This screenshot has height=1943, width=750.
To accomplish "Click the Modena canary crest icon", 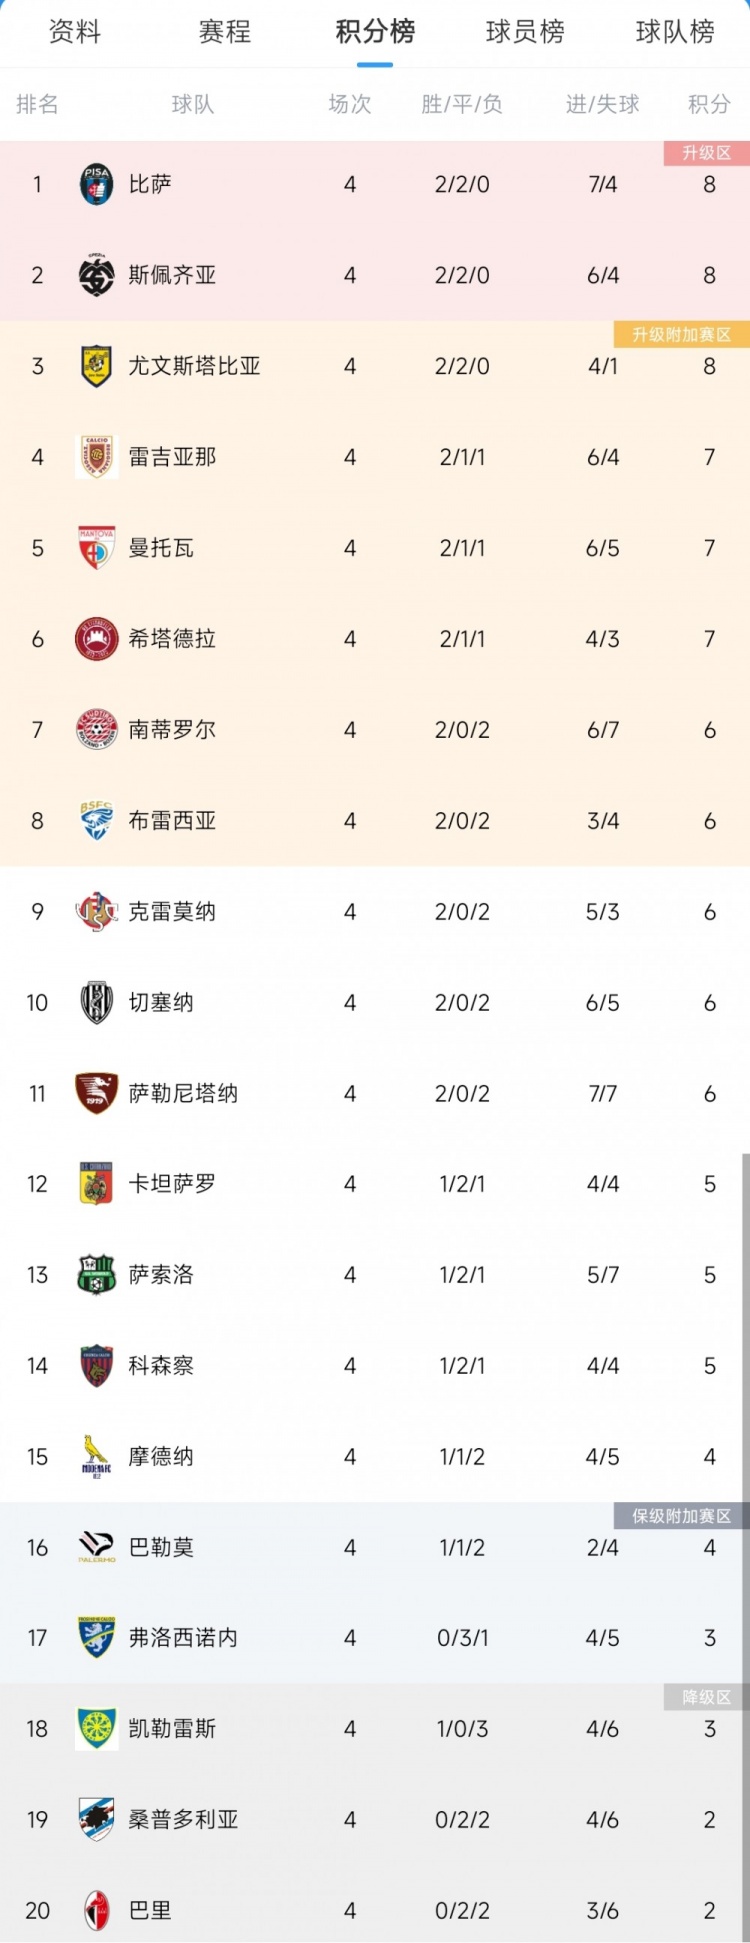I will coord(97,1457).
